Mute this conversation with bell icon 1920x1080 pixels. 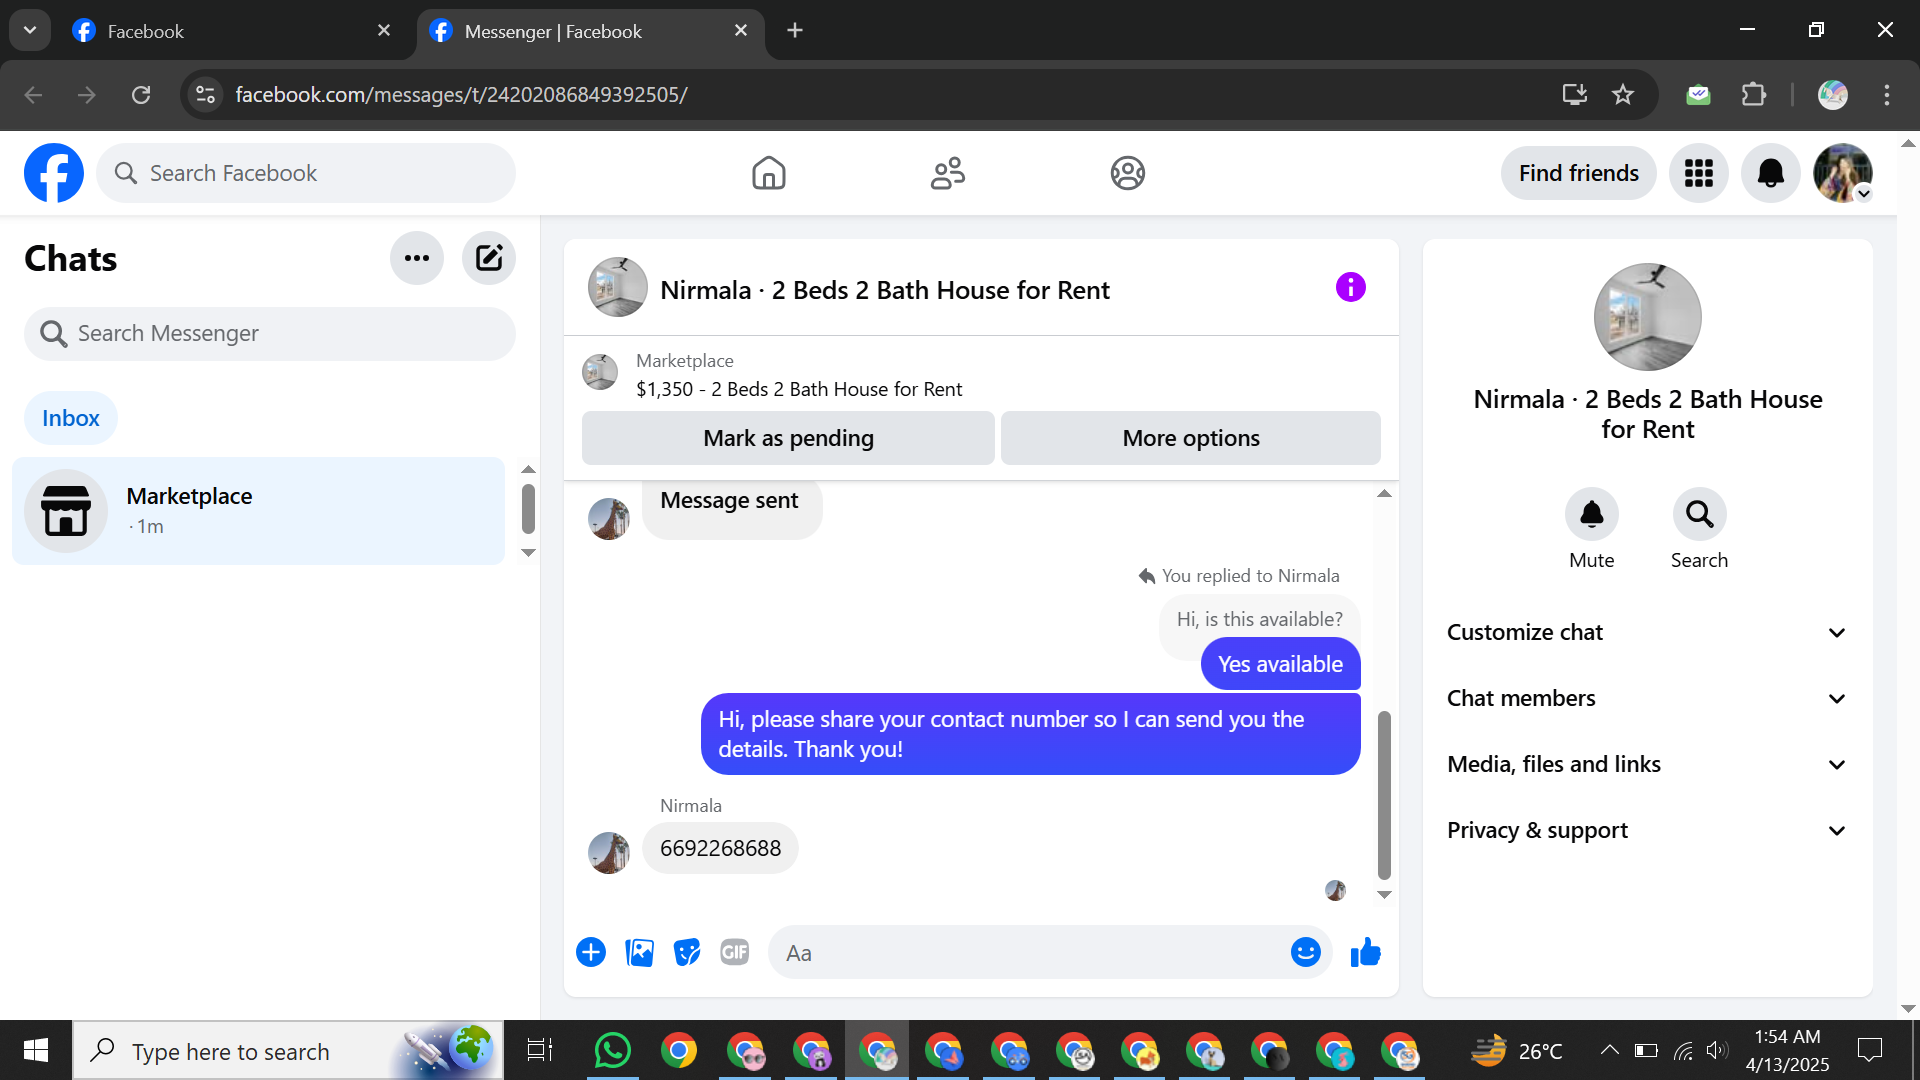pos(1591,514)
